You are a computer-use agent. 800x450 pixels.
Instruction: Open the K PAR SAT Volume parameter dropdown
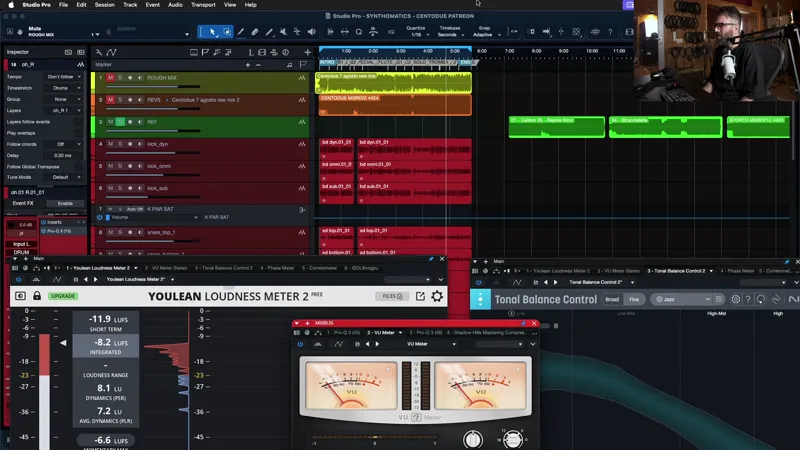154,217
